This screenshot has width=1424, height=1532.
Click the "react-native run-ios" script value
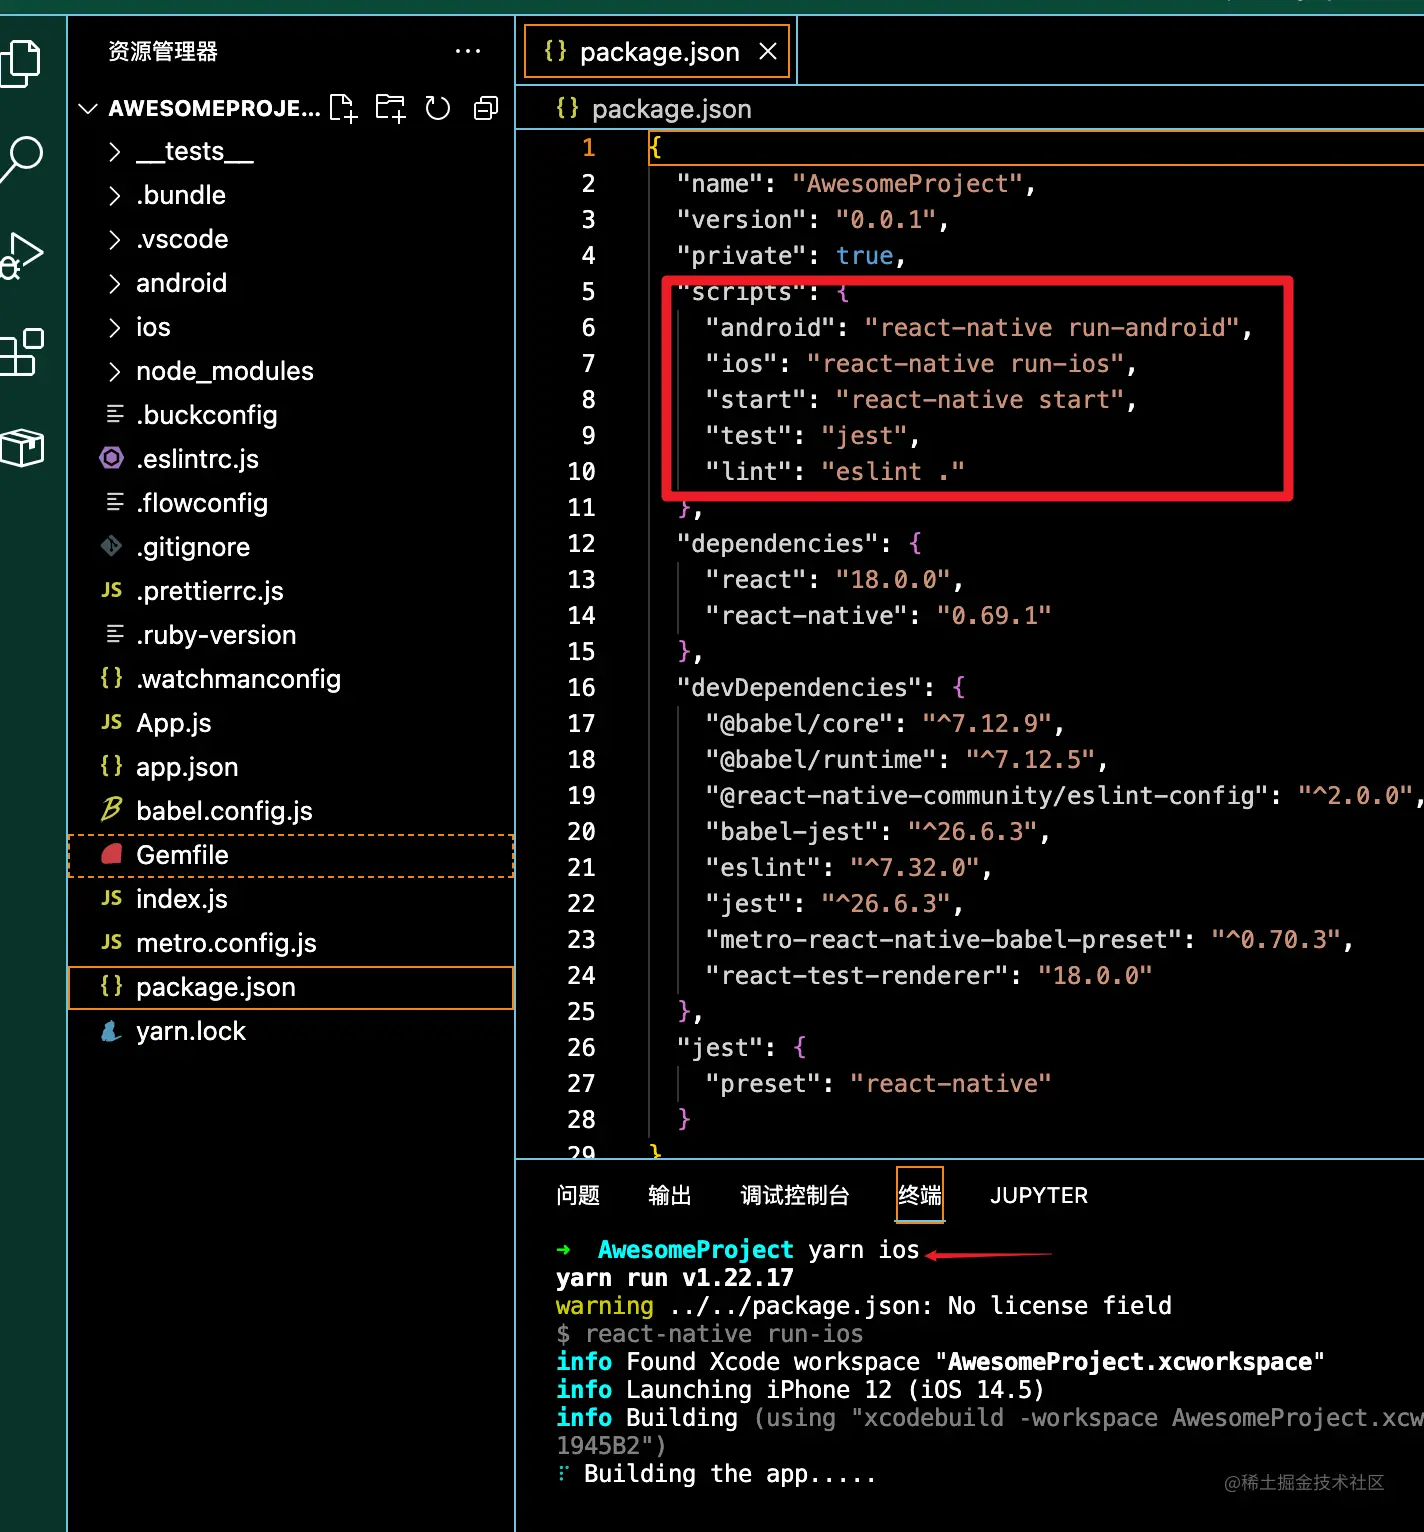coord(965,364)
